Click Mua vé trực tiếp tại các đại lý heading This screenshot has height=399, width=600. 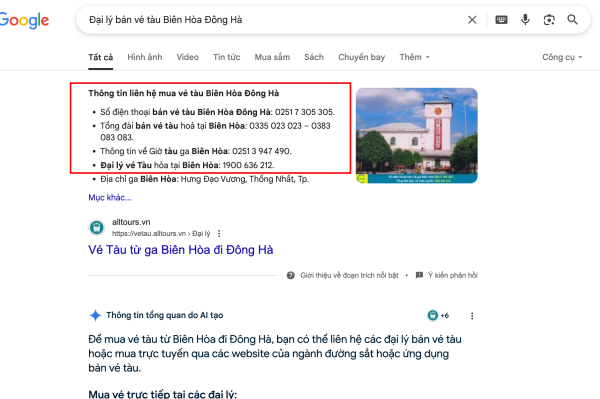(x=163, y=394)
